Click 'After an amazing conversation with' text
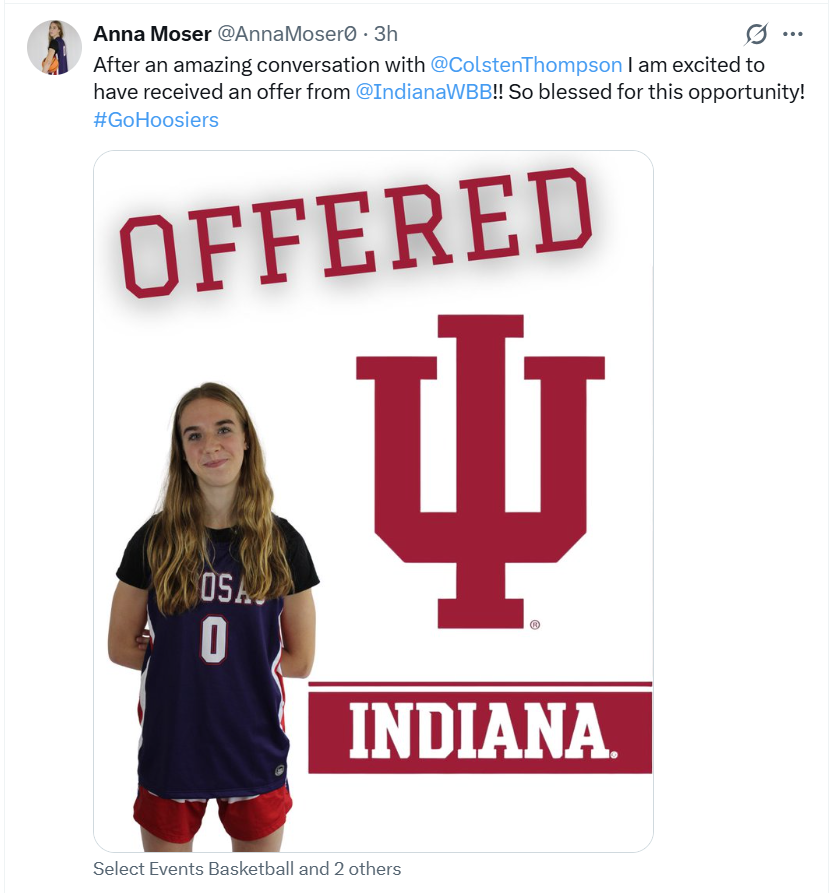 259,65
